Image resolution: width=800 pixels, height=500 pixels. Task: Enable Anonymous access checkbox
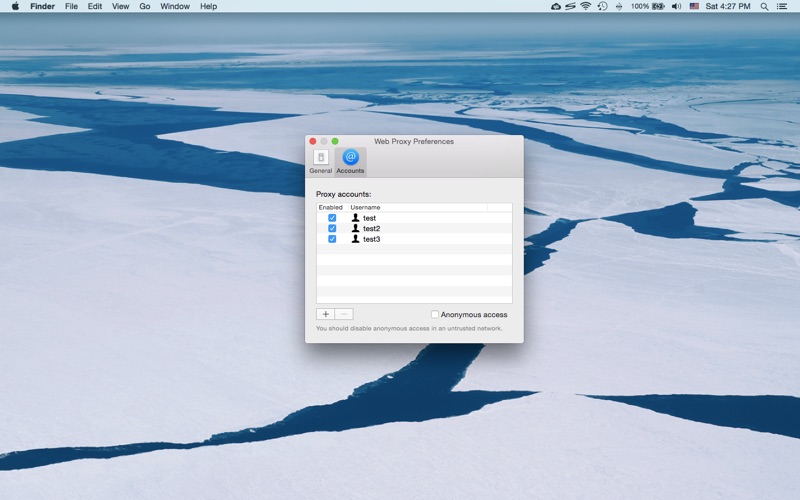tap(435, 314)
